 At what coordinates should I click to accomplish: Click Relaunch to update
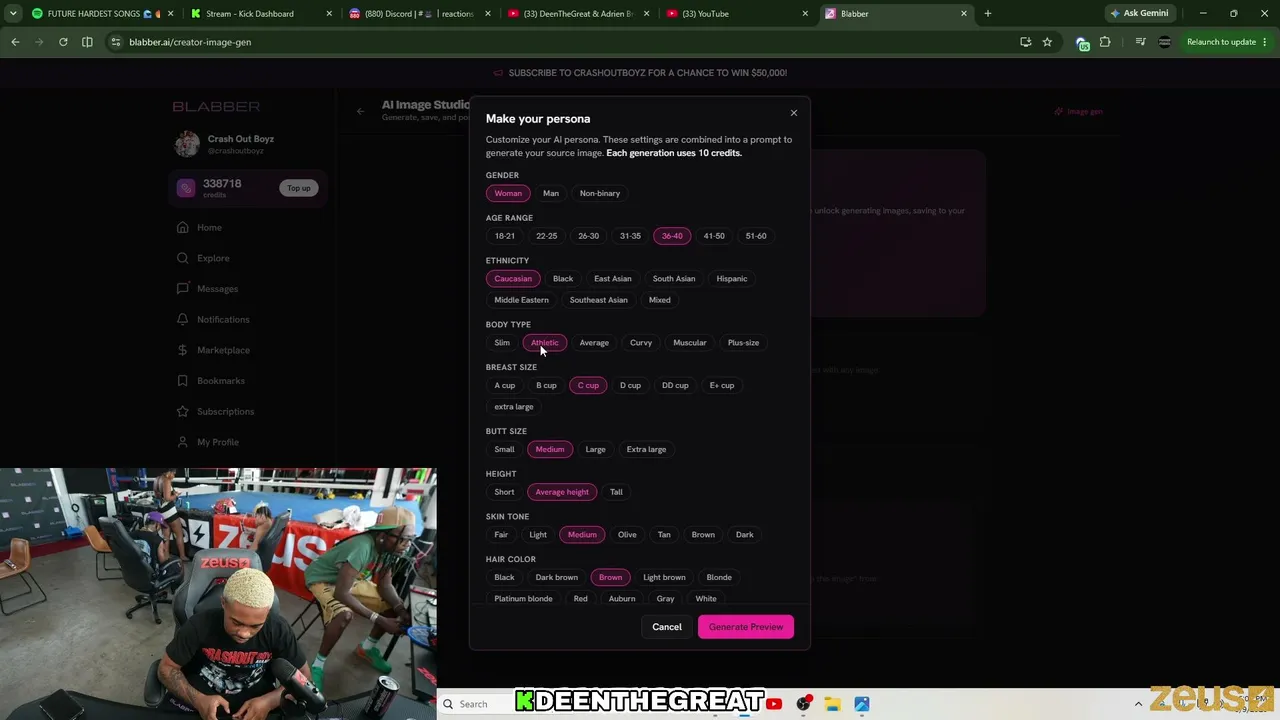(x=1221, y=42)
